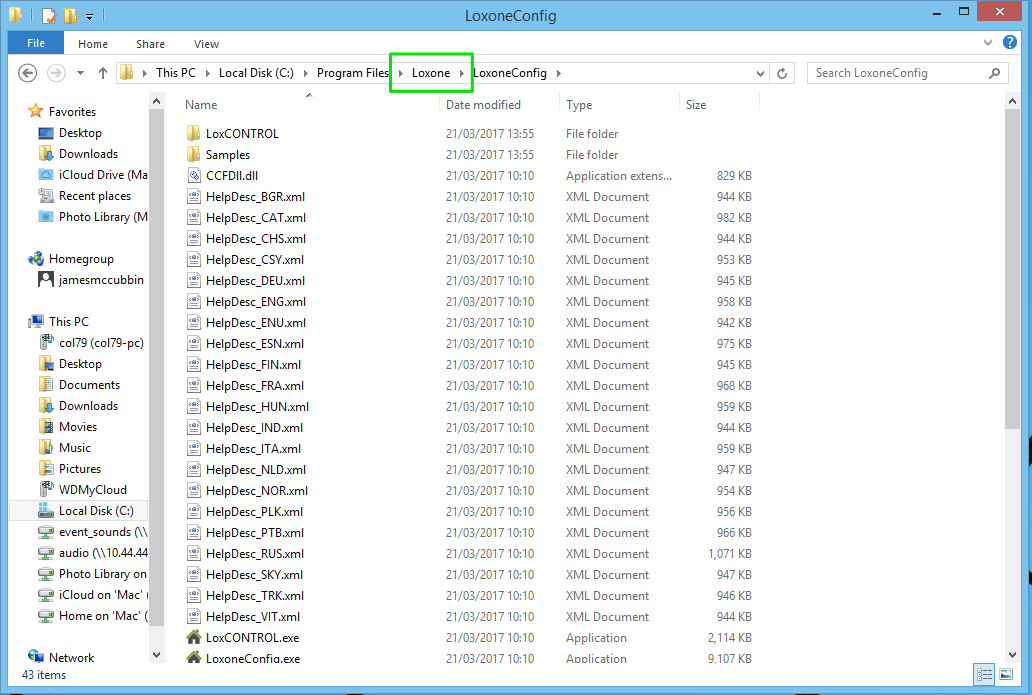Navigate to Loxone in the address bar
Viewport: 1032px width, 695px height.
pyautogui.click(x=430, y=73)
